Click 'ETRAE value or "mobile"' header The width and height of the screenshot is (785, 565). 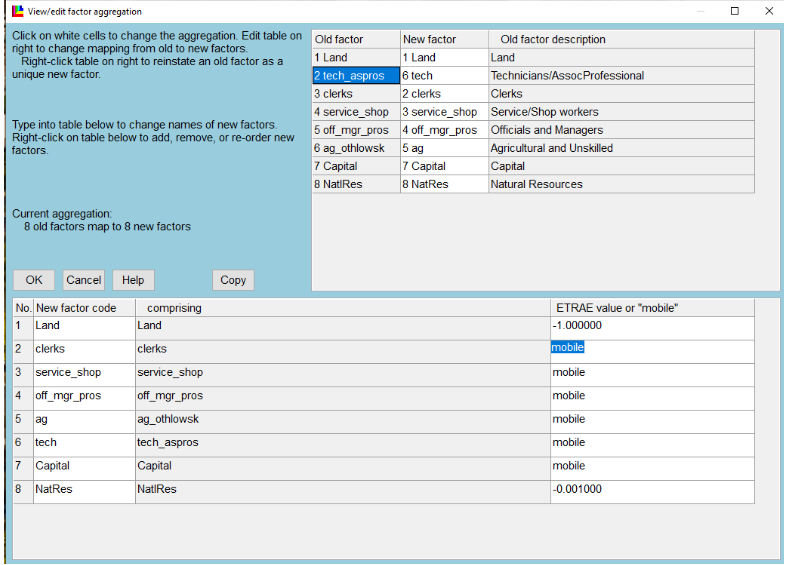click(652, 308)
